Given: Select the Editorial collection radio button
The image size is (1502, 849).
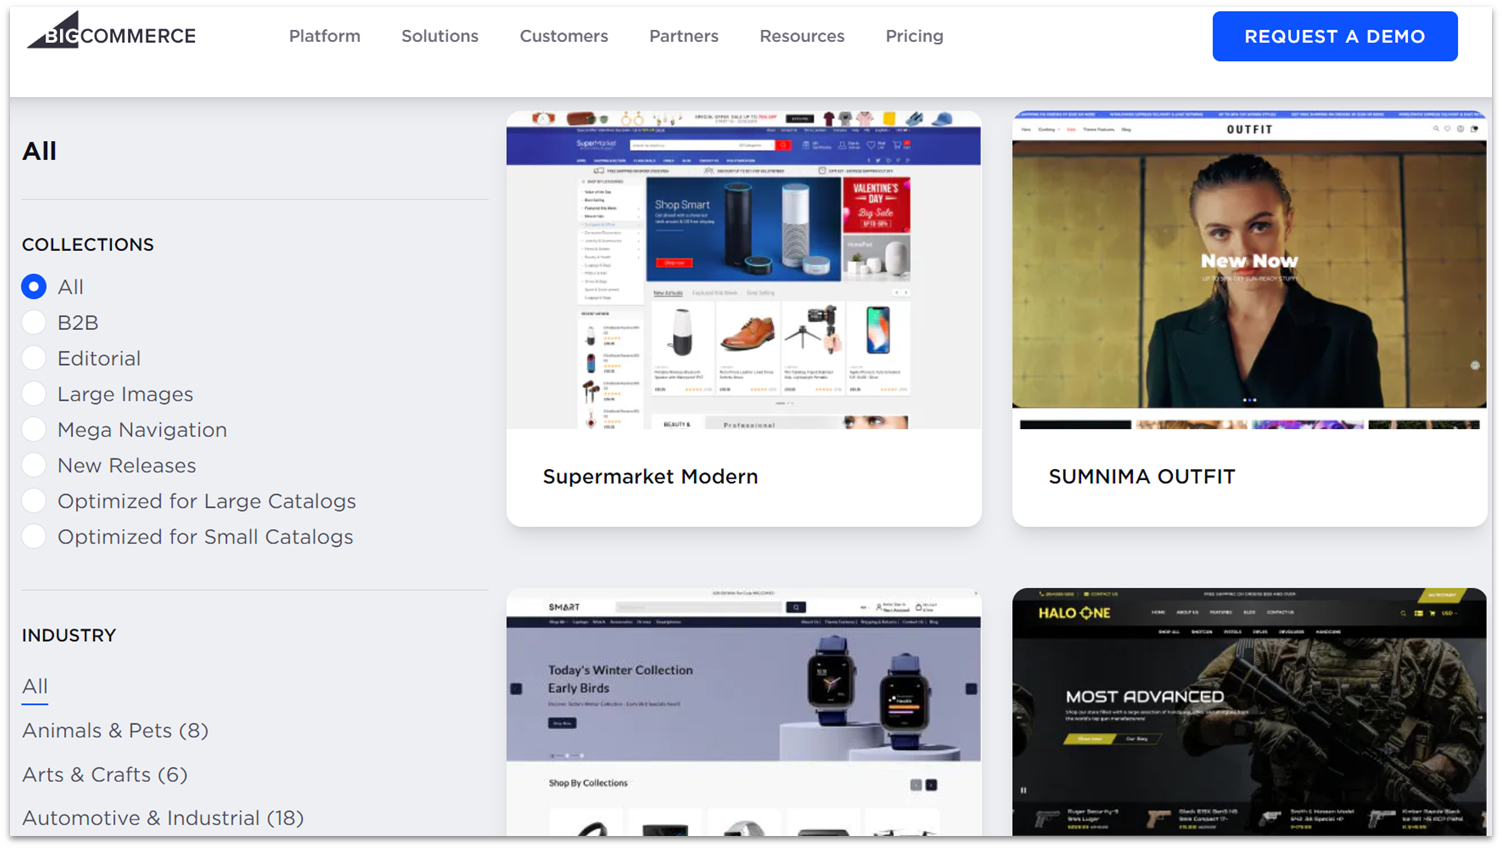Looking at the screenshot, I should tap(34, 358).
